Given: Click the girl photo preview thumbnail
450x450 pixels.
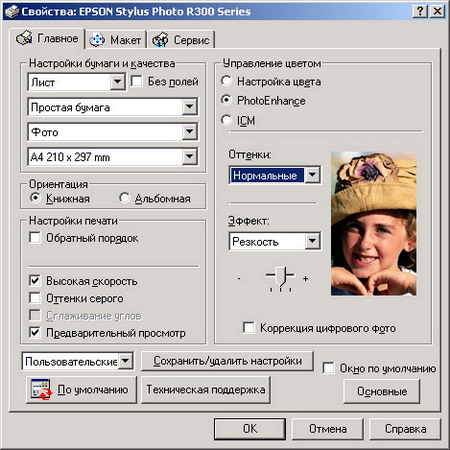Looking at the screenshot, I should click(373, 223).
